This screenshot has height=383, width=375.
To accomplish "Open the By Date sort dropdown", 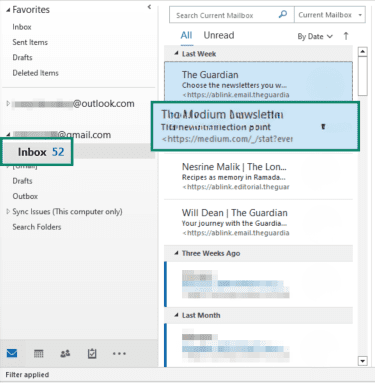I will click(x=315, y=36).
